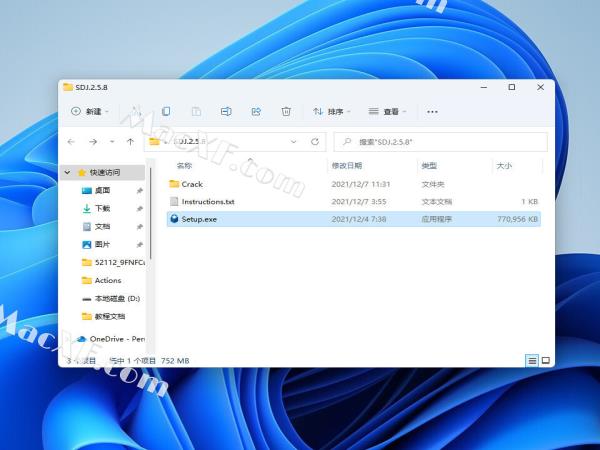
Task: Click the size 770,956 KB cell
Action: [x=517, y=219]
